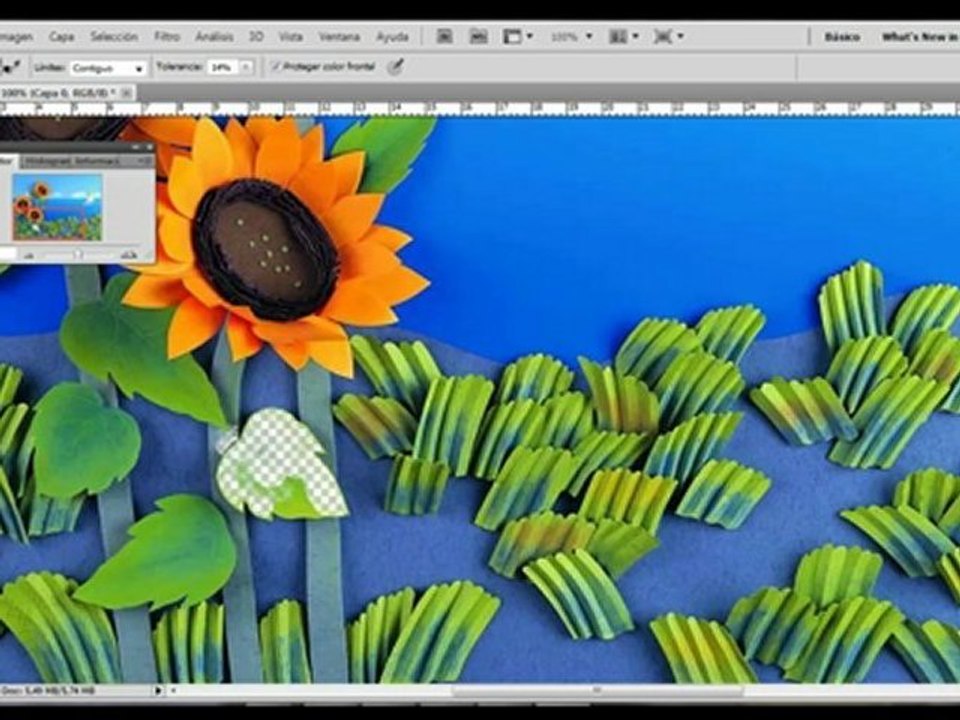Click the Navigator zoom out mountain icon

point(28,254)
